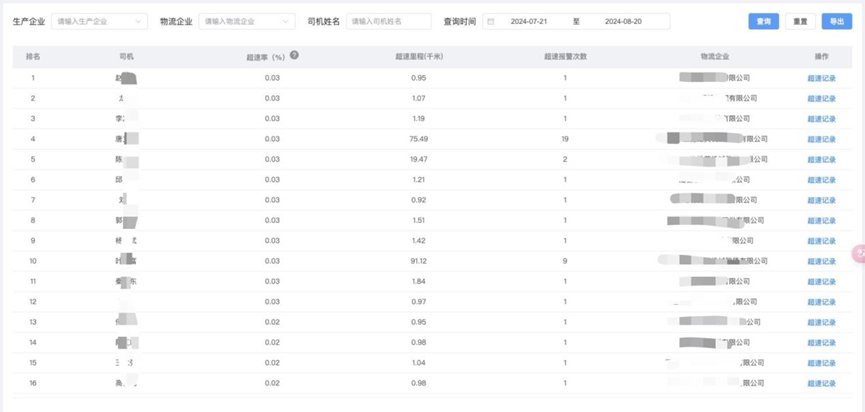The height and width of the screenshot is (412, 865).
Task: Click the pink floating widget icon
Action: click(859, 253)
